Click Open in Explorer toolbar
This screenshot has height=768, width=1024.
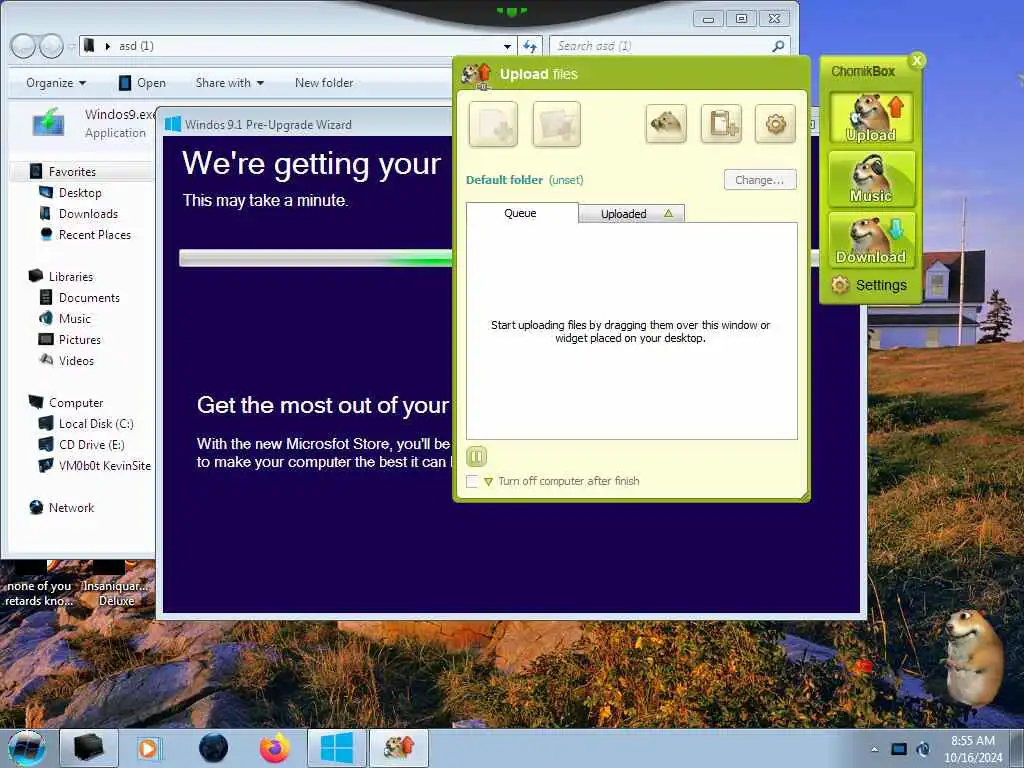[142, 83]
